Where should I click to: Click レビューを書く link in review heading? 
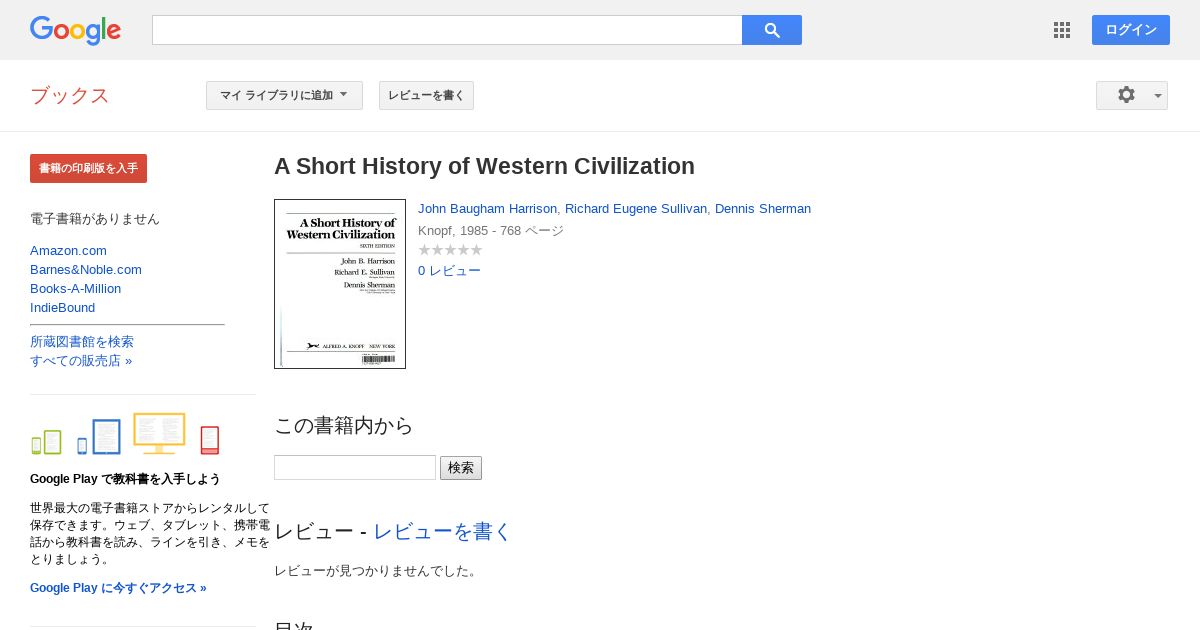(x=442, y=531)
